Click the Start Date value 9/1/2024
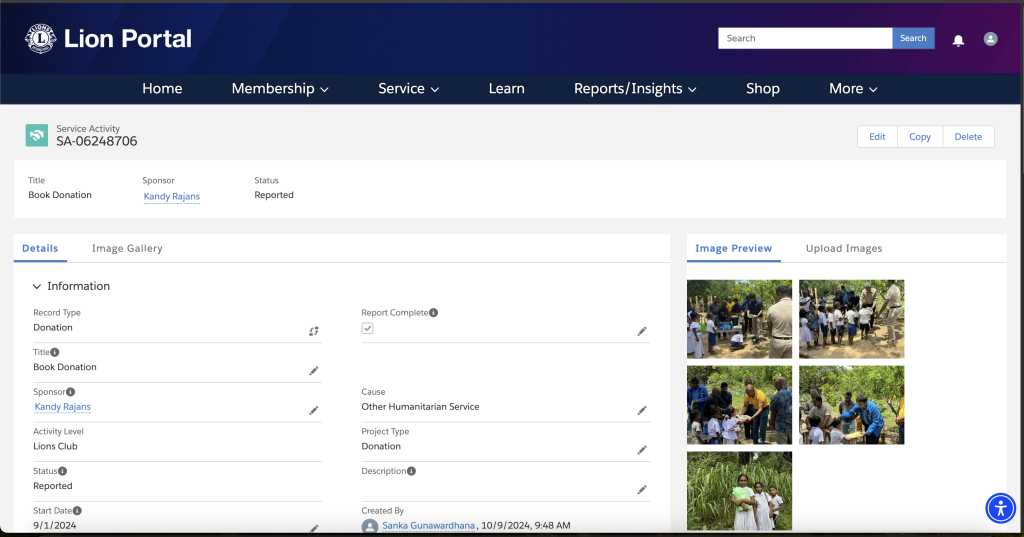1024x537 pixels. point(55,525)
